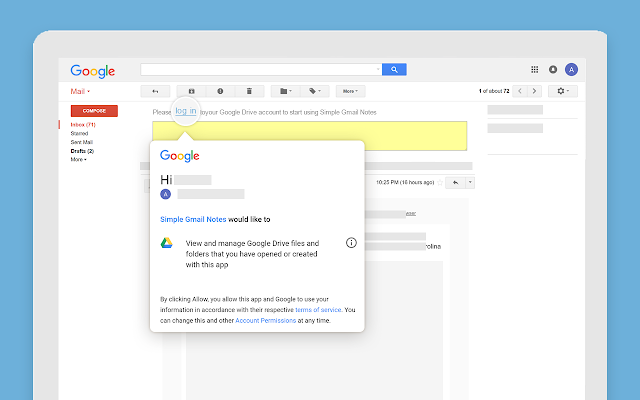The height and width of the screenshot is (400, 640).
Task: Open the Google apps grid
Action: coord(534,69)
